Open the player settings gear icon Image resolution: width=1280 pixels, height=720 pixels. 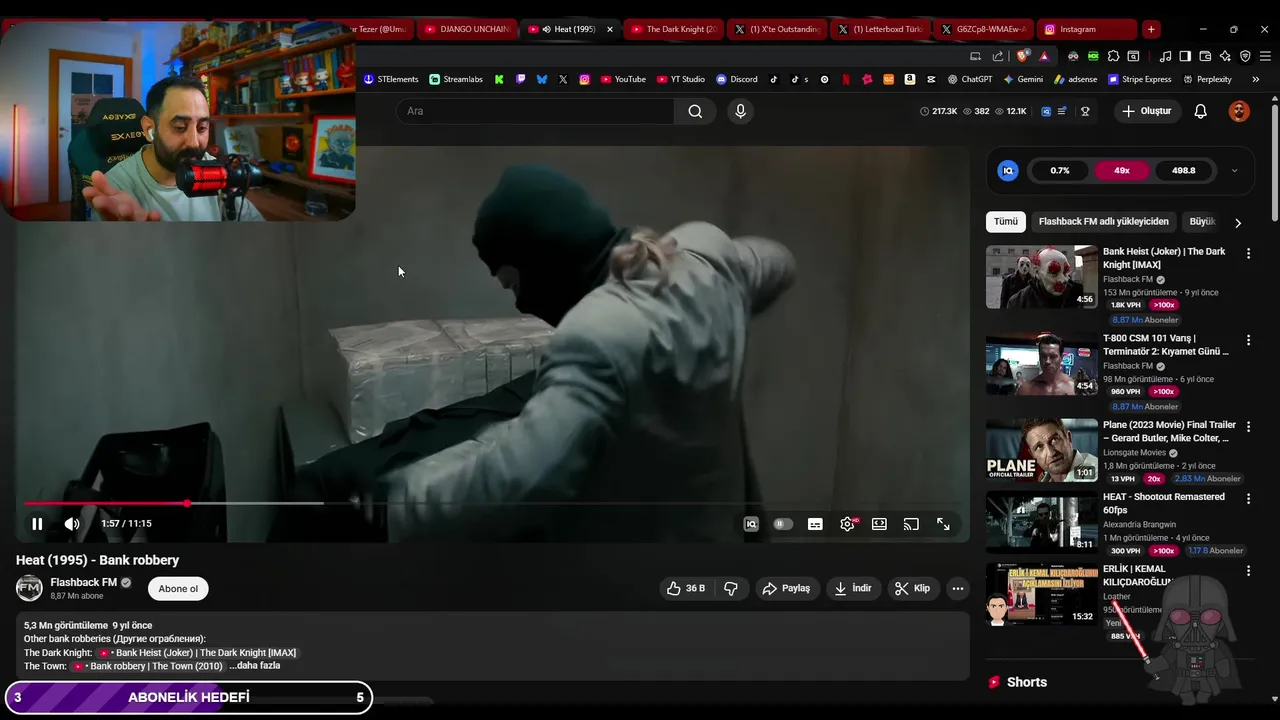pos(848,524)
